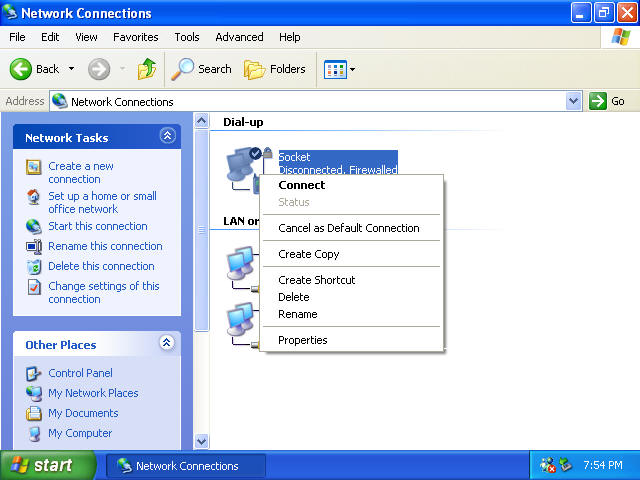Click the Search magnifier toolbar button
Viewport: 640px width, 480px height.
click(x=201, y=69)
